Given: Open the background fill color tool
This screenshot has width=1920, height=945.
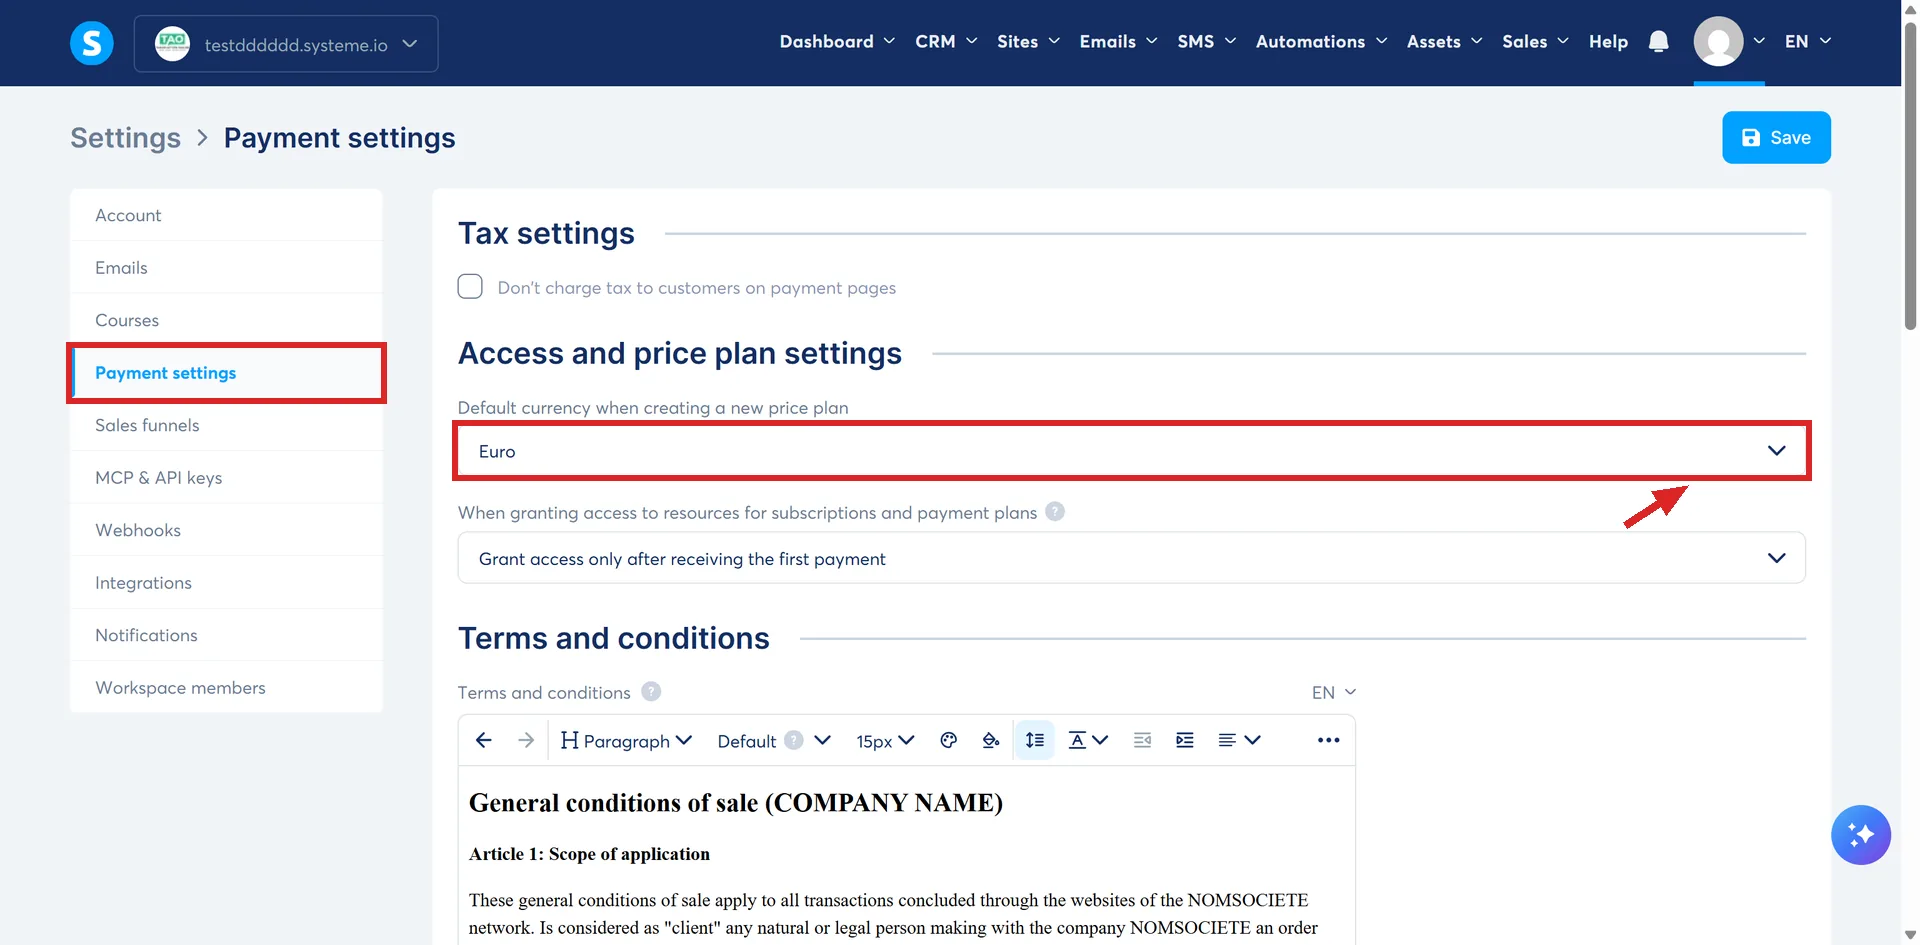Looking at the screenshot, I should click(991, 740).
